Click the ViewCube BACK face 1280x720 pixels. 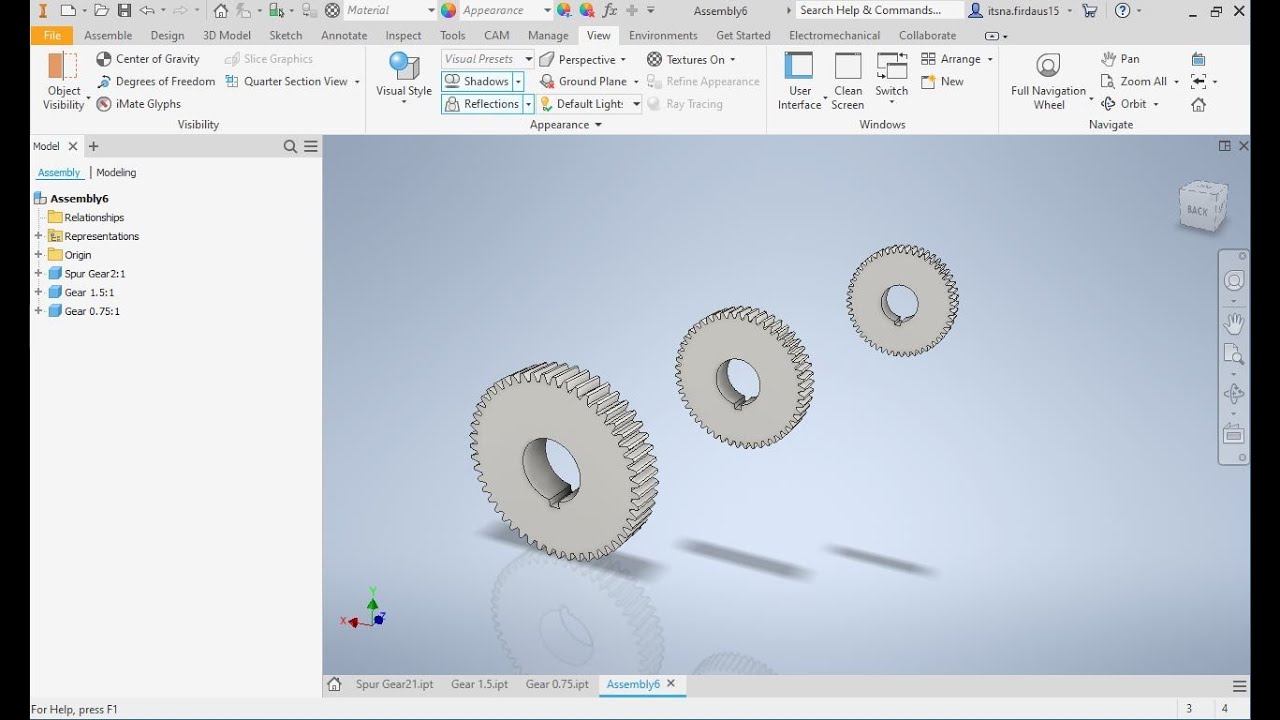(x=1199, y=209)
